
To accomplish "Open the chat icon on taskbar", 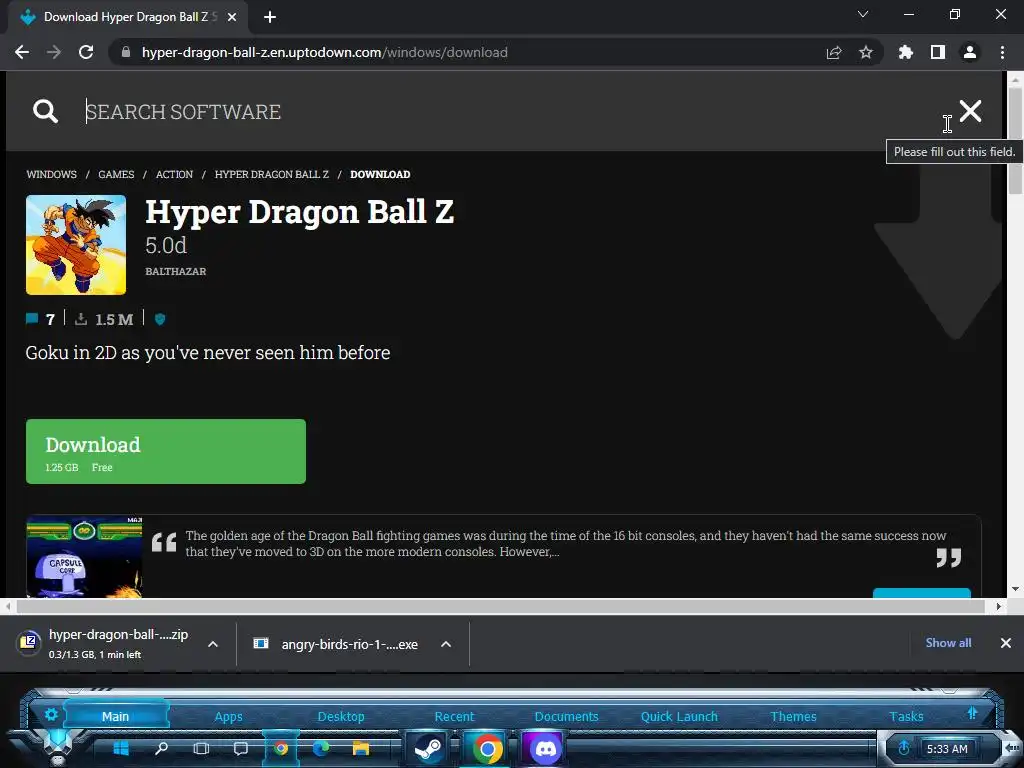I will pyautogui.click(x=241, y=748).
